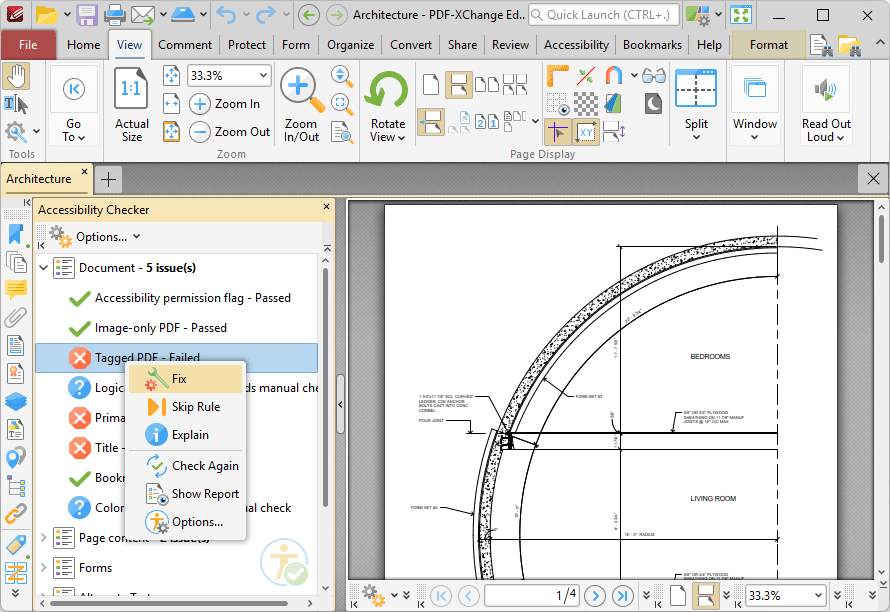Image resolution: width=890 pixels, height=612 pixels.
Task: Click the Fit Width icon in Zoom group
Action: tap(171, 104)
